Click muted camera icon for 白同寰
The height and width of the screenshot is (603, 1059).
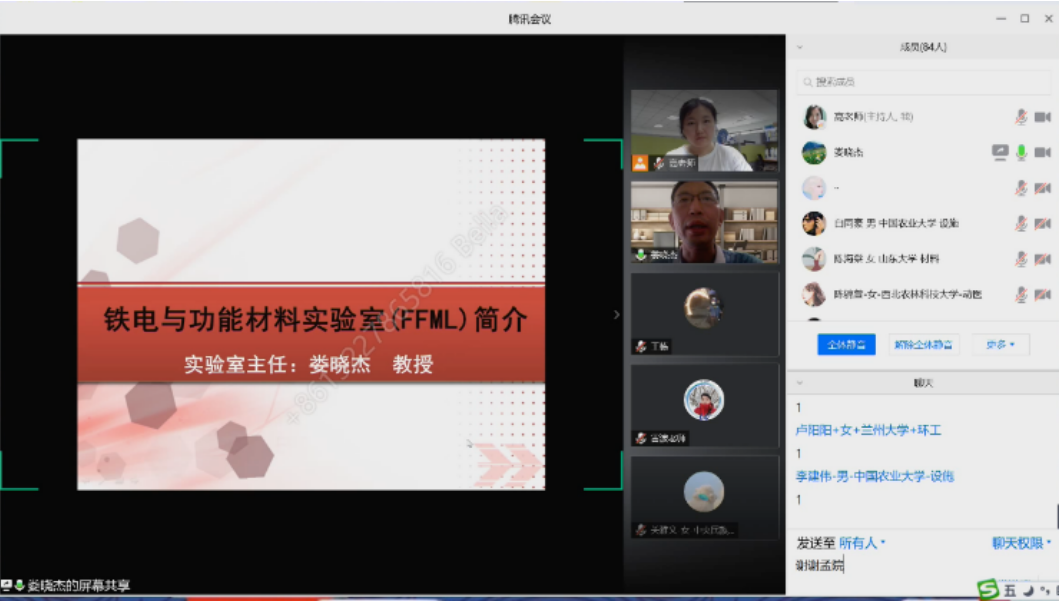click(x=1042, y=223)
